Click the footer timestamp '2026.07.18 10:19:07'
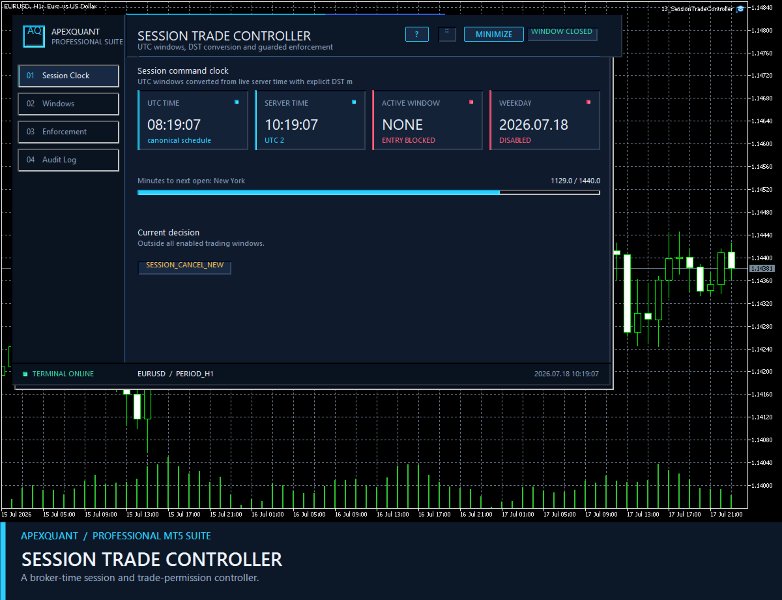The image size is (782, 600). [x=567, y=374]
